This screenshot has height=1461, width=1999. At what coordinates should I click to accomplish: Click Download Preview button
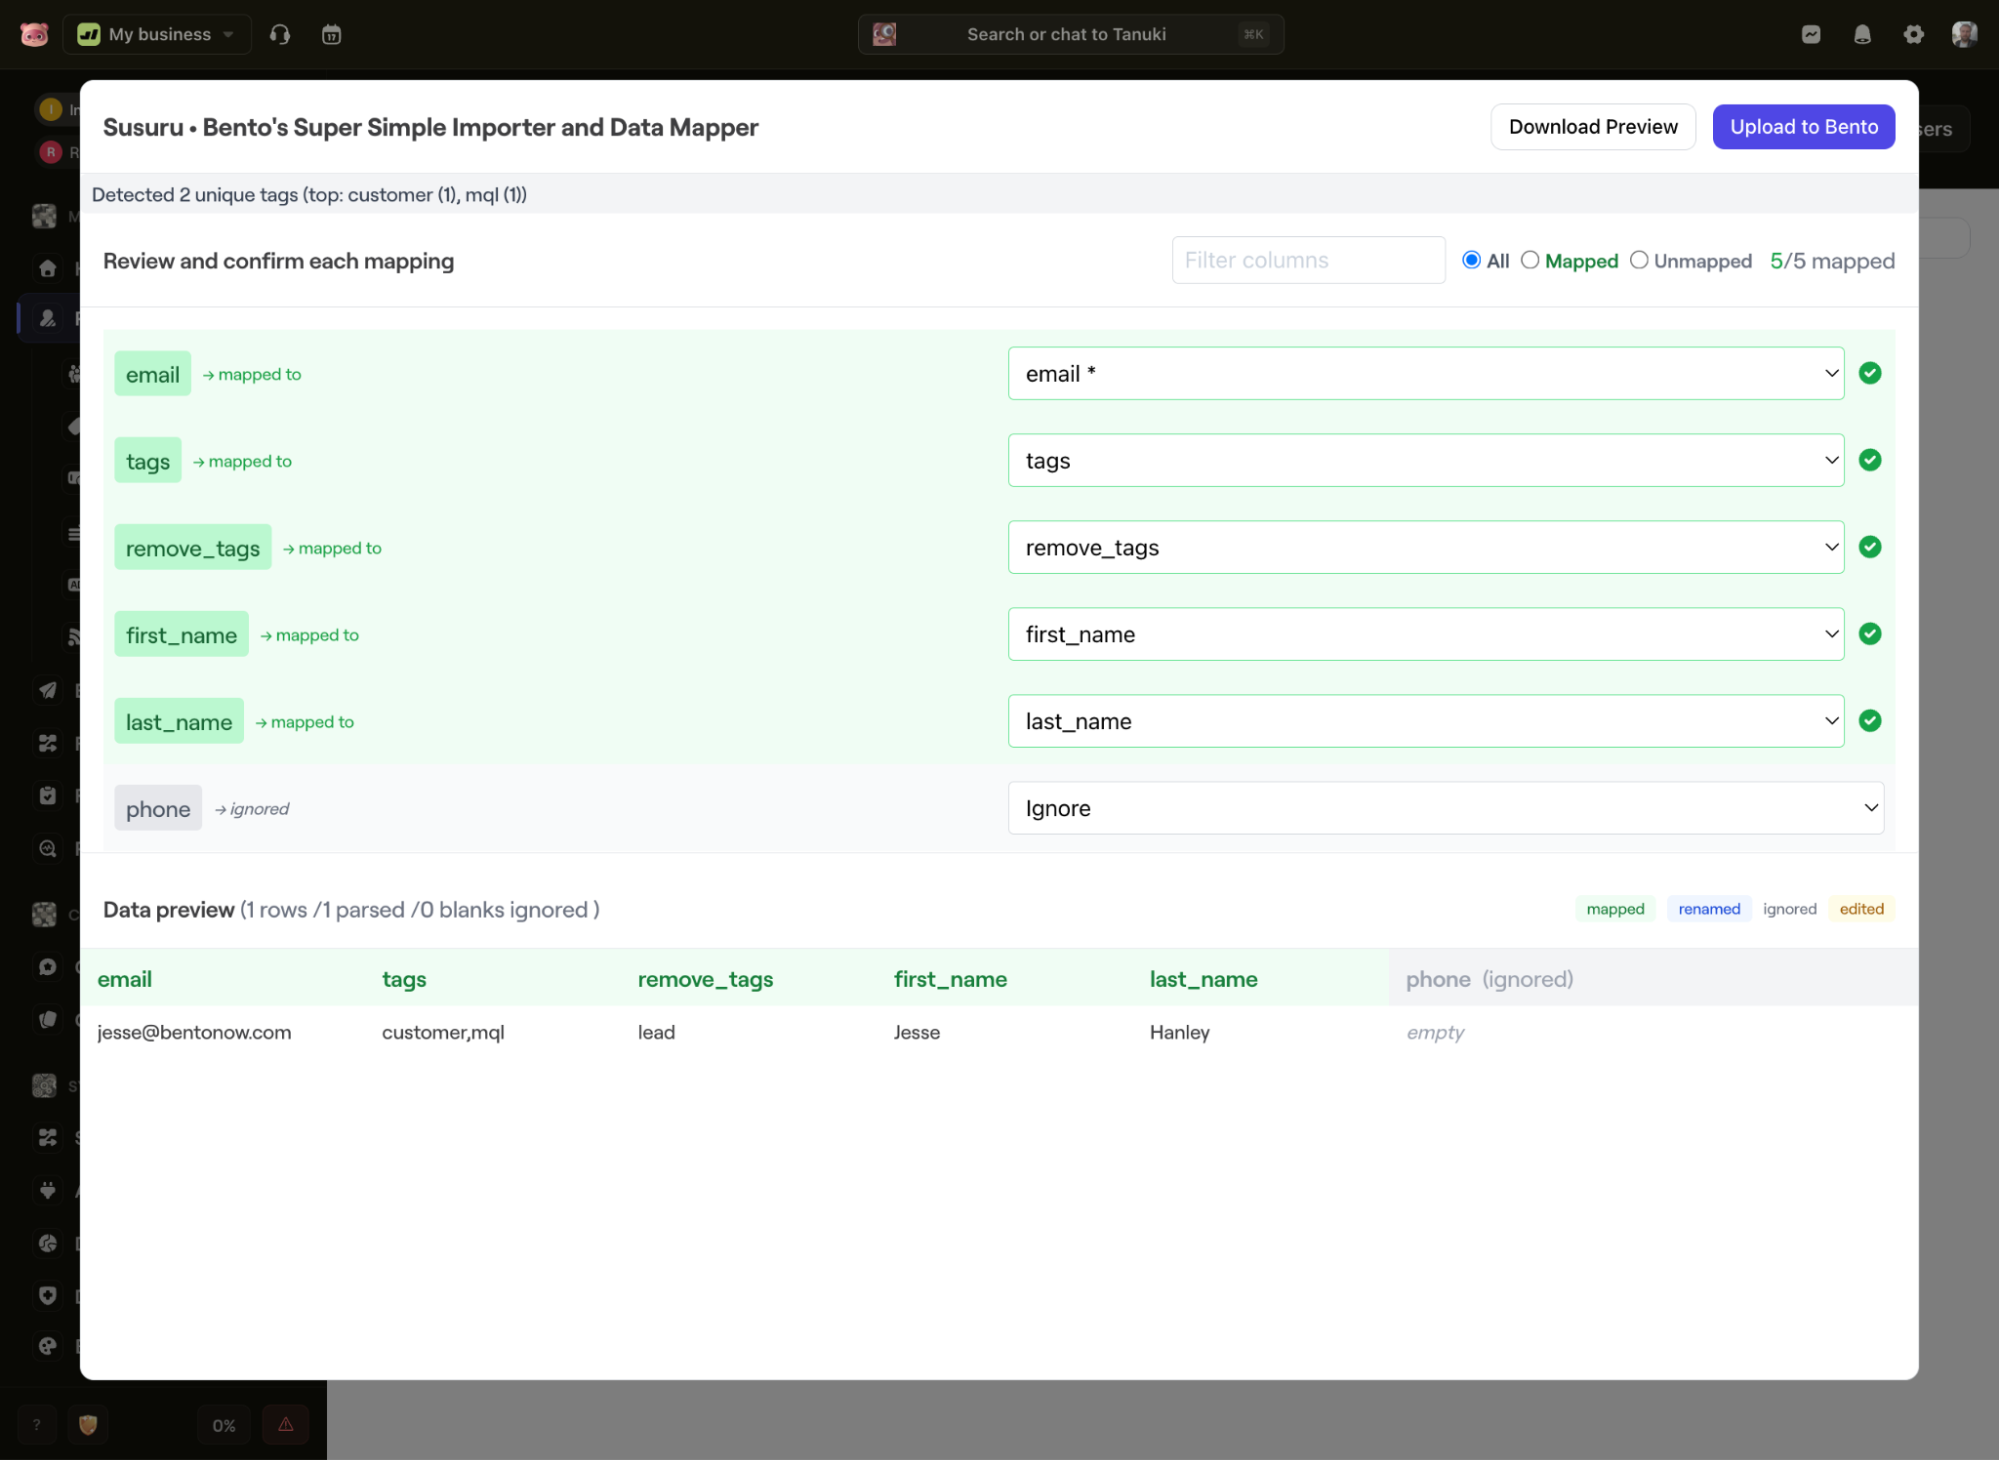1592,127
